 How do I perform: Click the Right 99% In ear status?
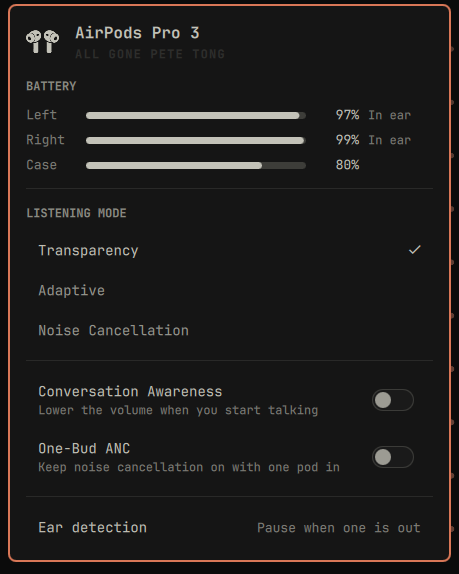point(373,140)
